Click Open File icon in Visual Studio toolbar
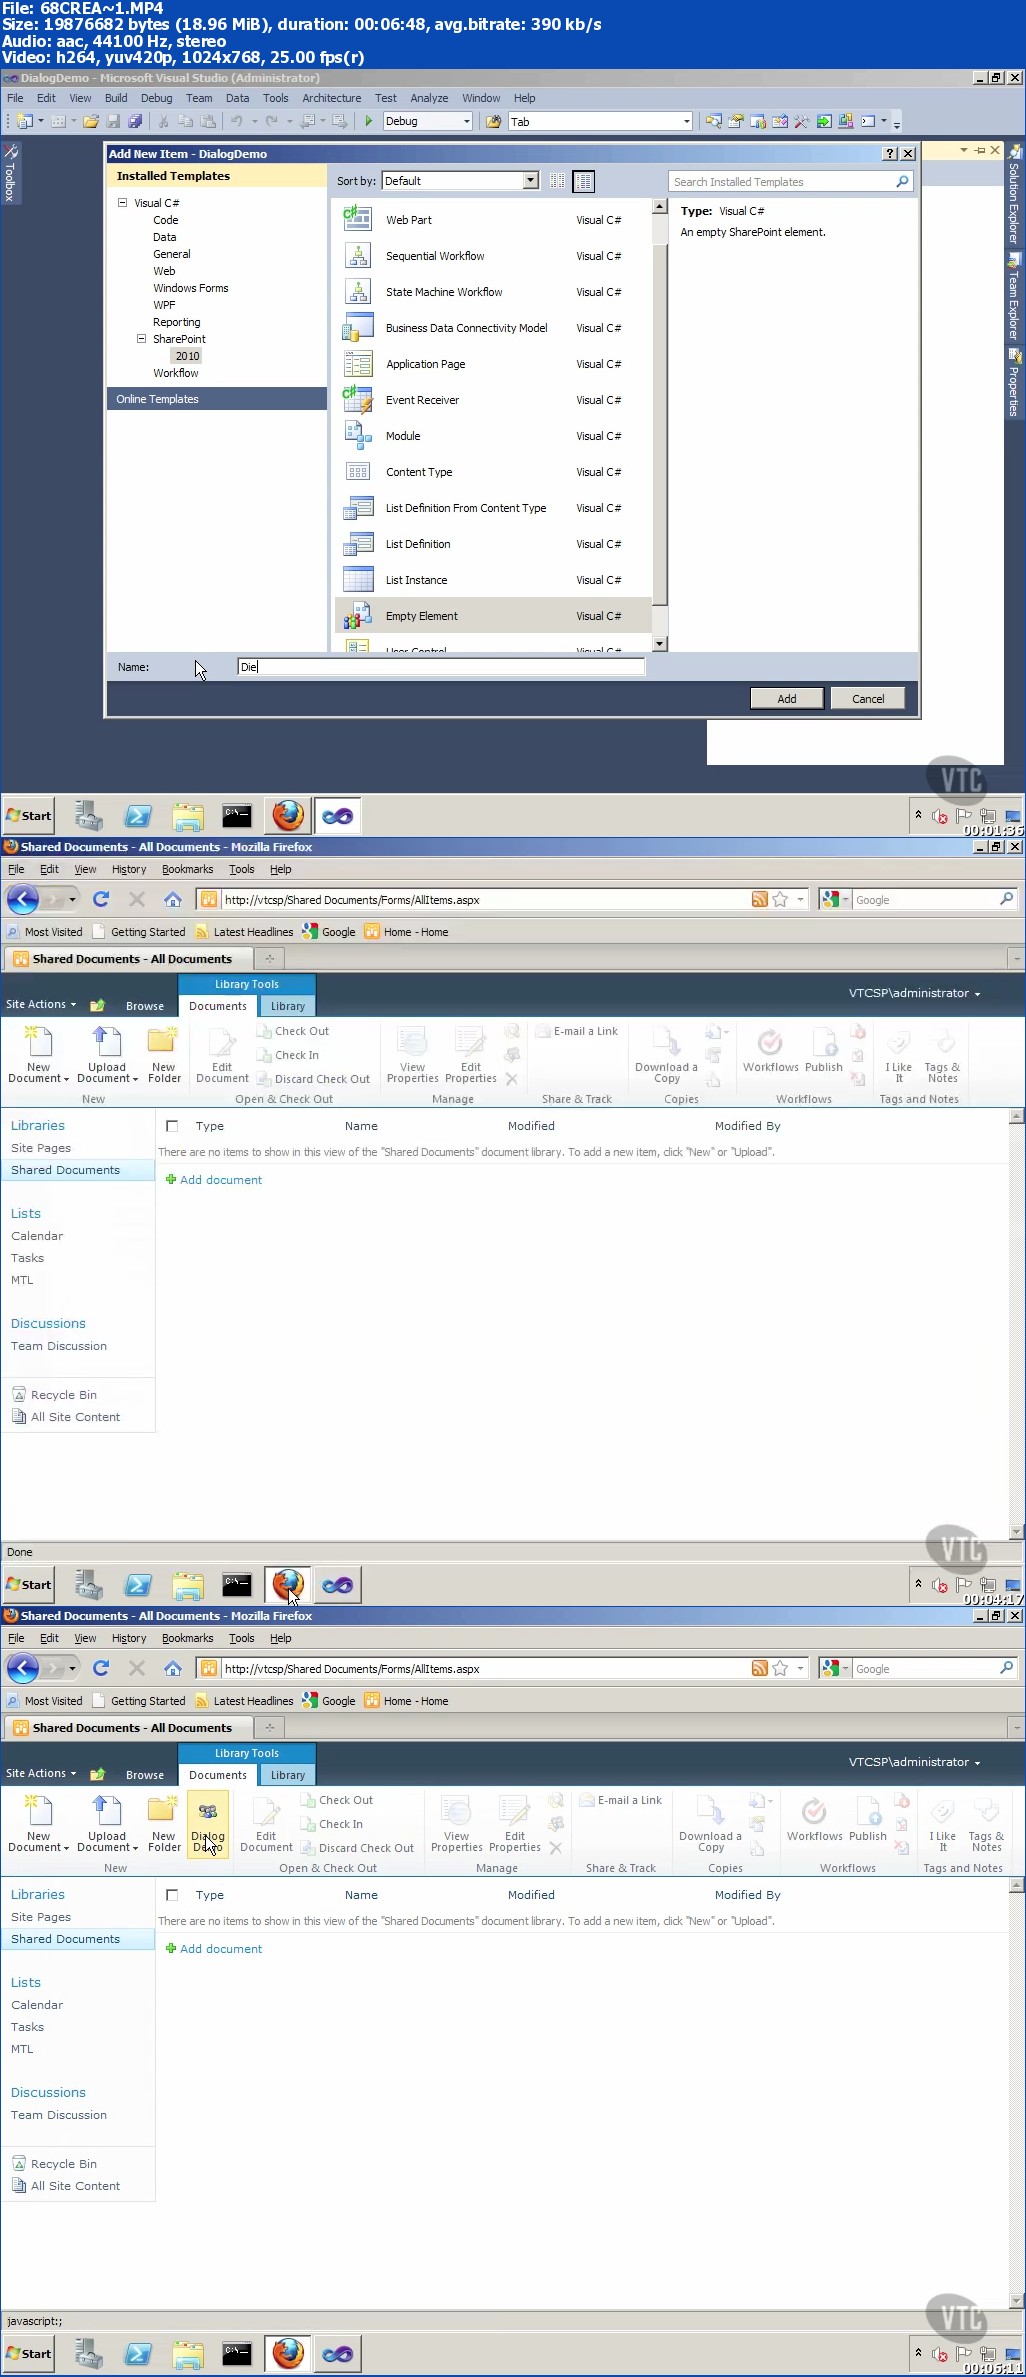 tap(90, 121)
